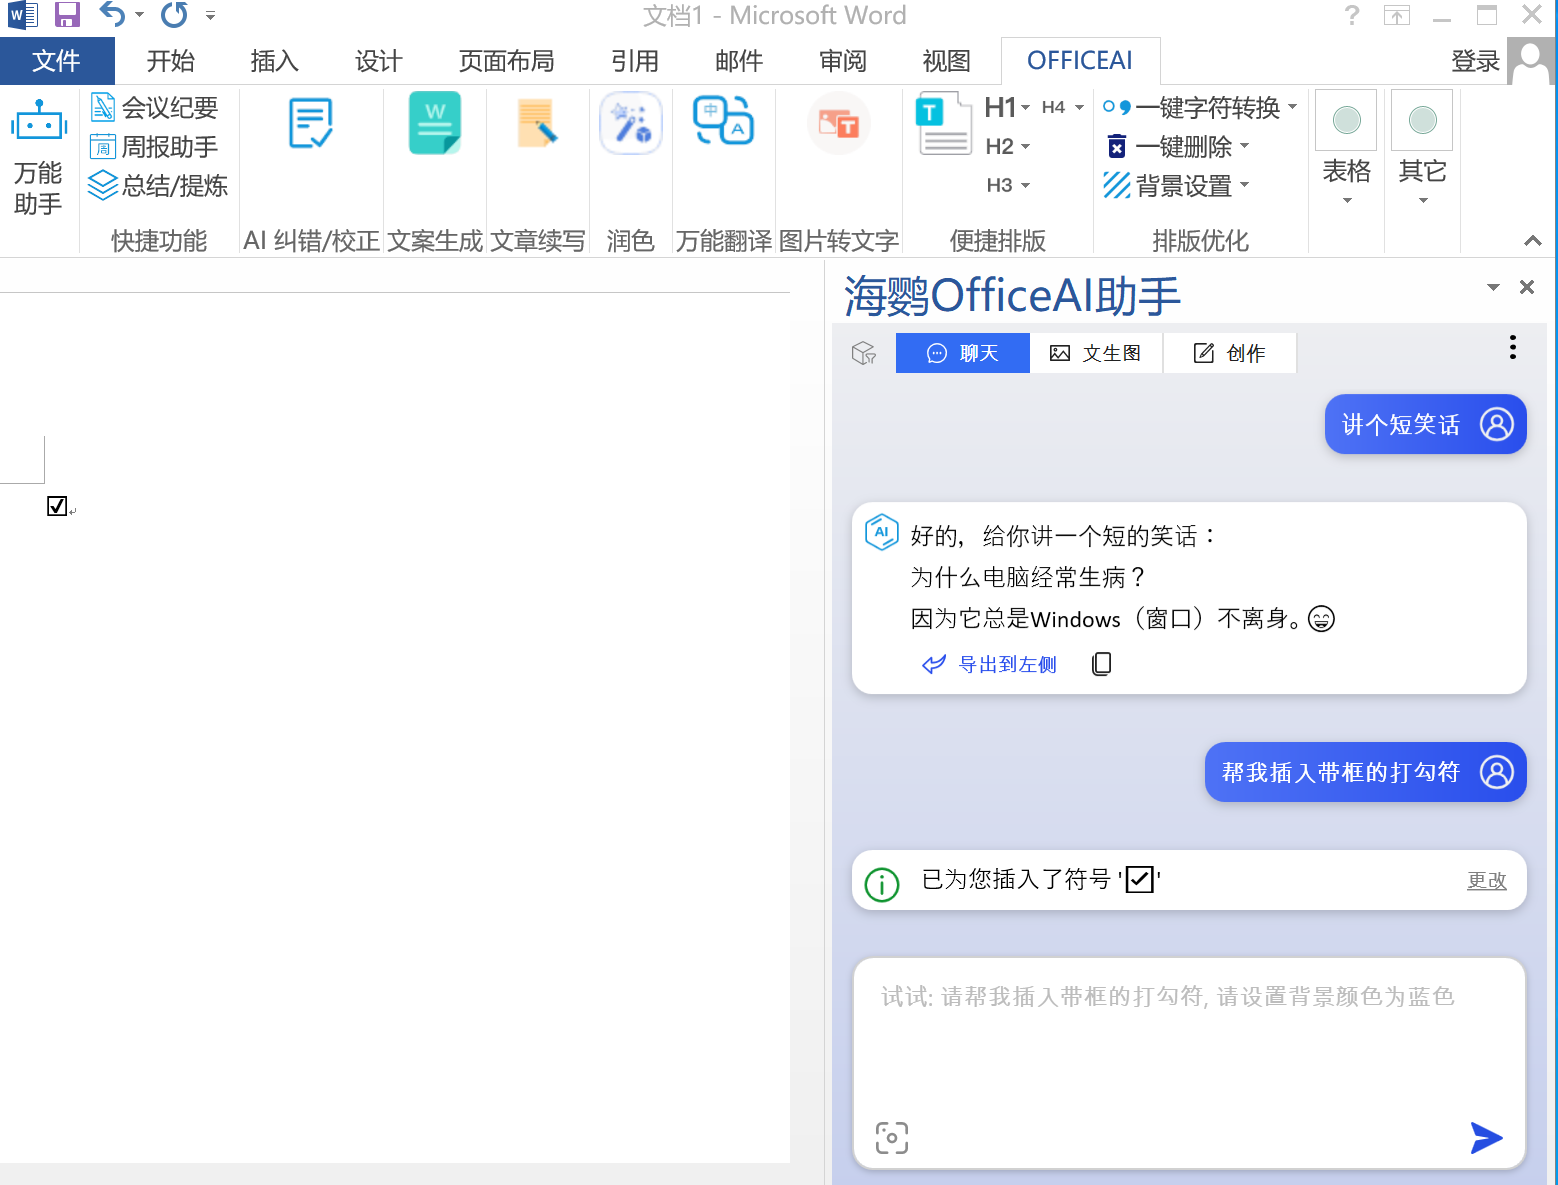The width and height of the screenshot is (1558, 1185).
Task: Switch to the 开始 ribbon tab
Action: pyautogui.click(x=171, y=61)
